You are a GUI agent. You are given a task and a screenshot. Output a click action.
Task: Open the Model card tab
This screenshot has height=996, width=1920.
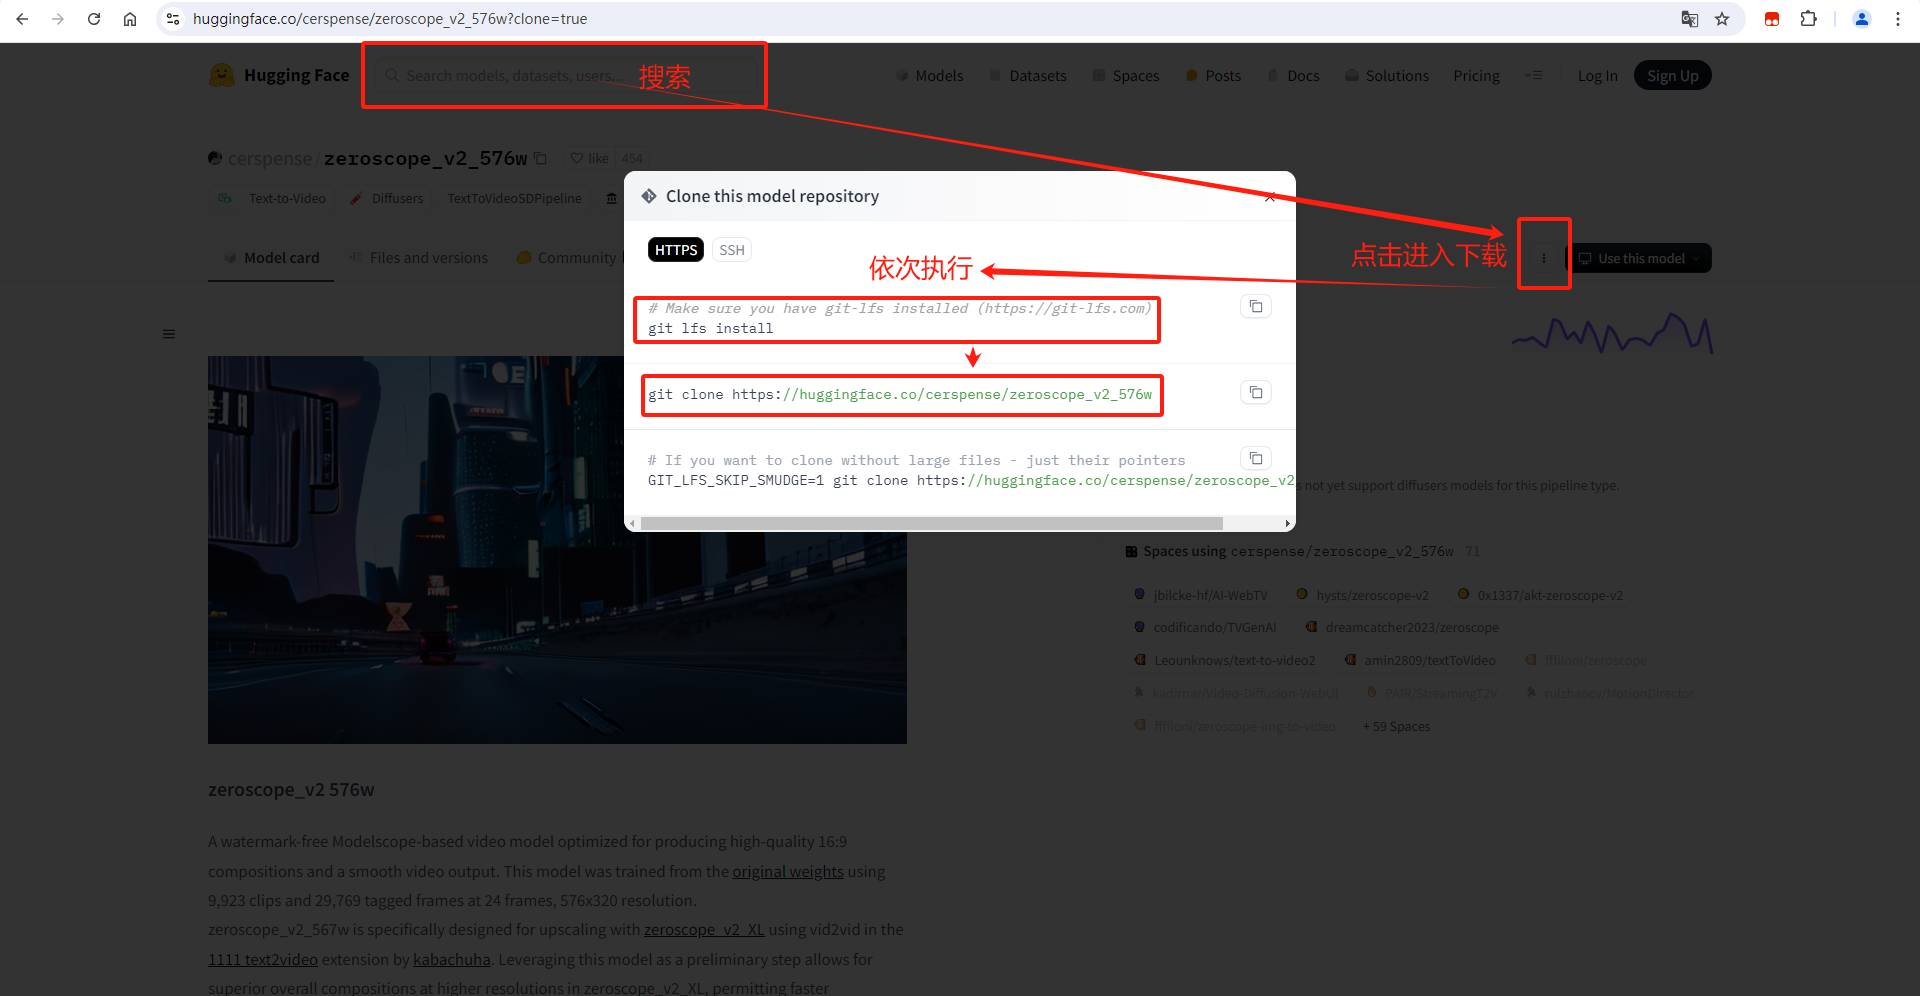tap(271, 258)
